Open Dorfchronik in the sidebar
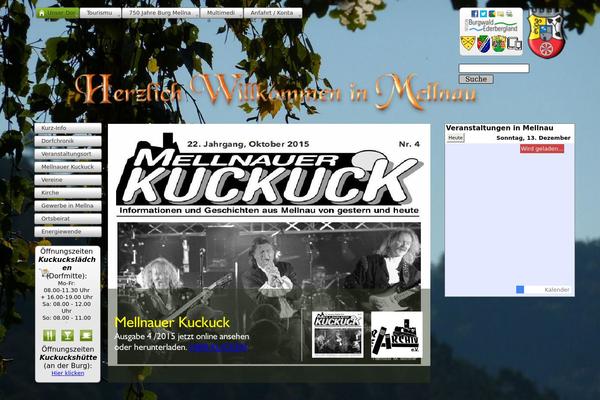 [x=68, y=141]
